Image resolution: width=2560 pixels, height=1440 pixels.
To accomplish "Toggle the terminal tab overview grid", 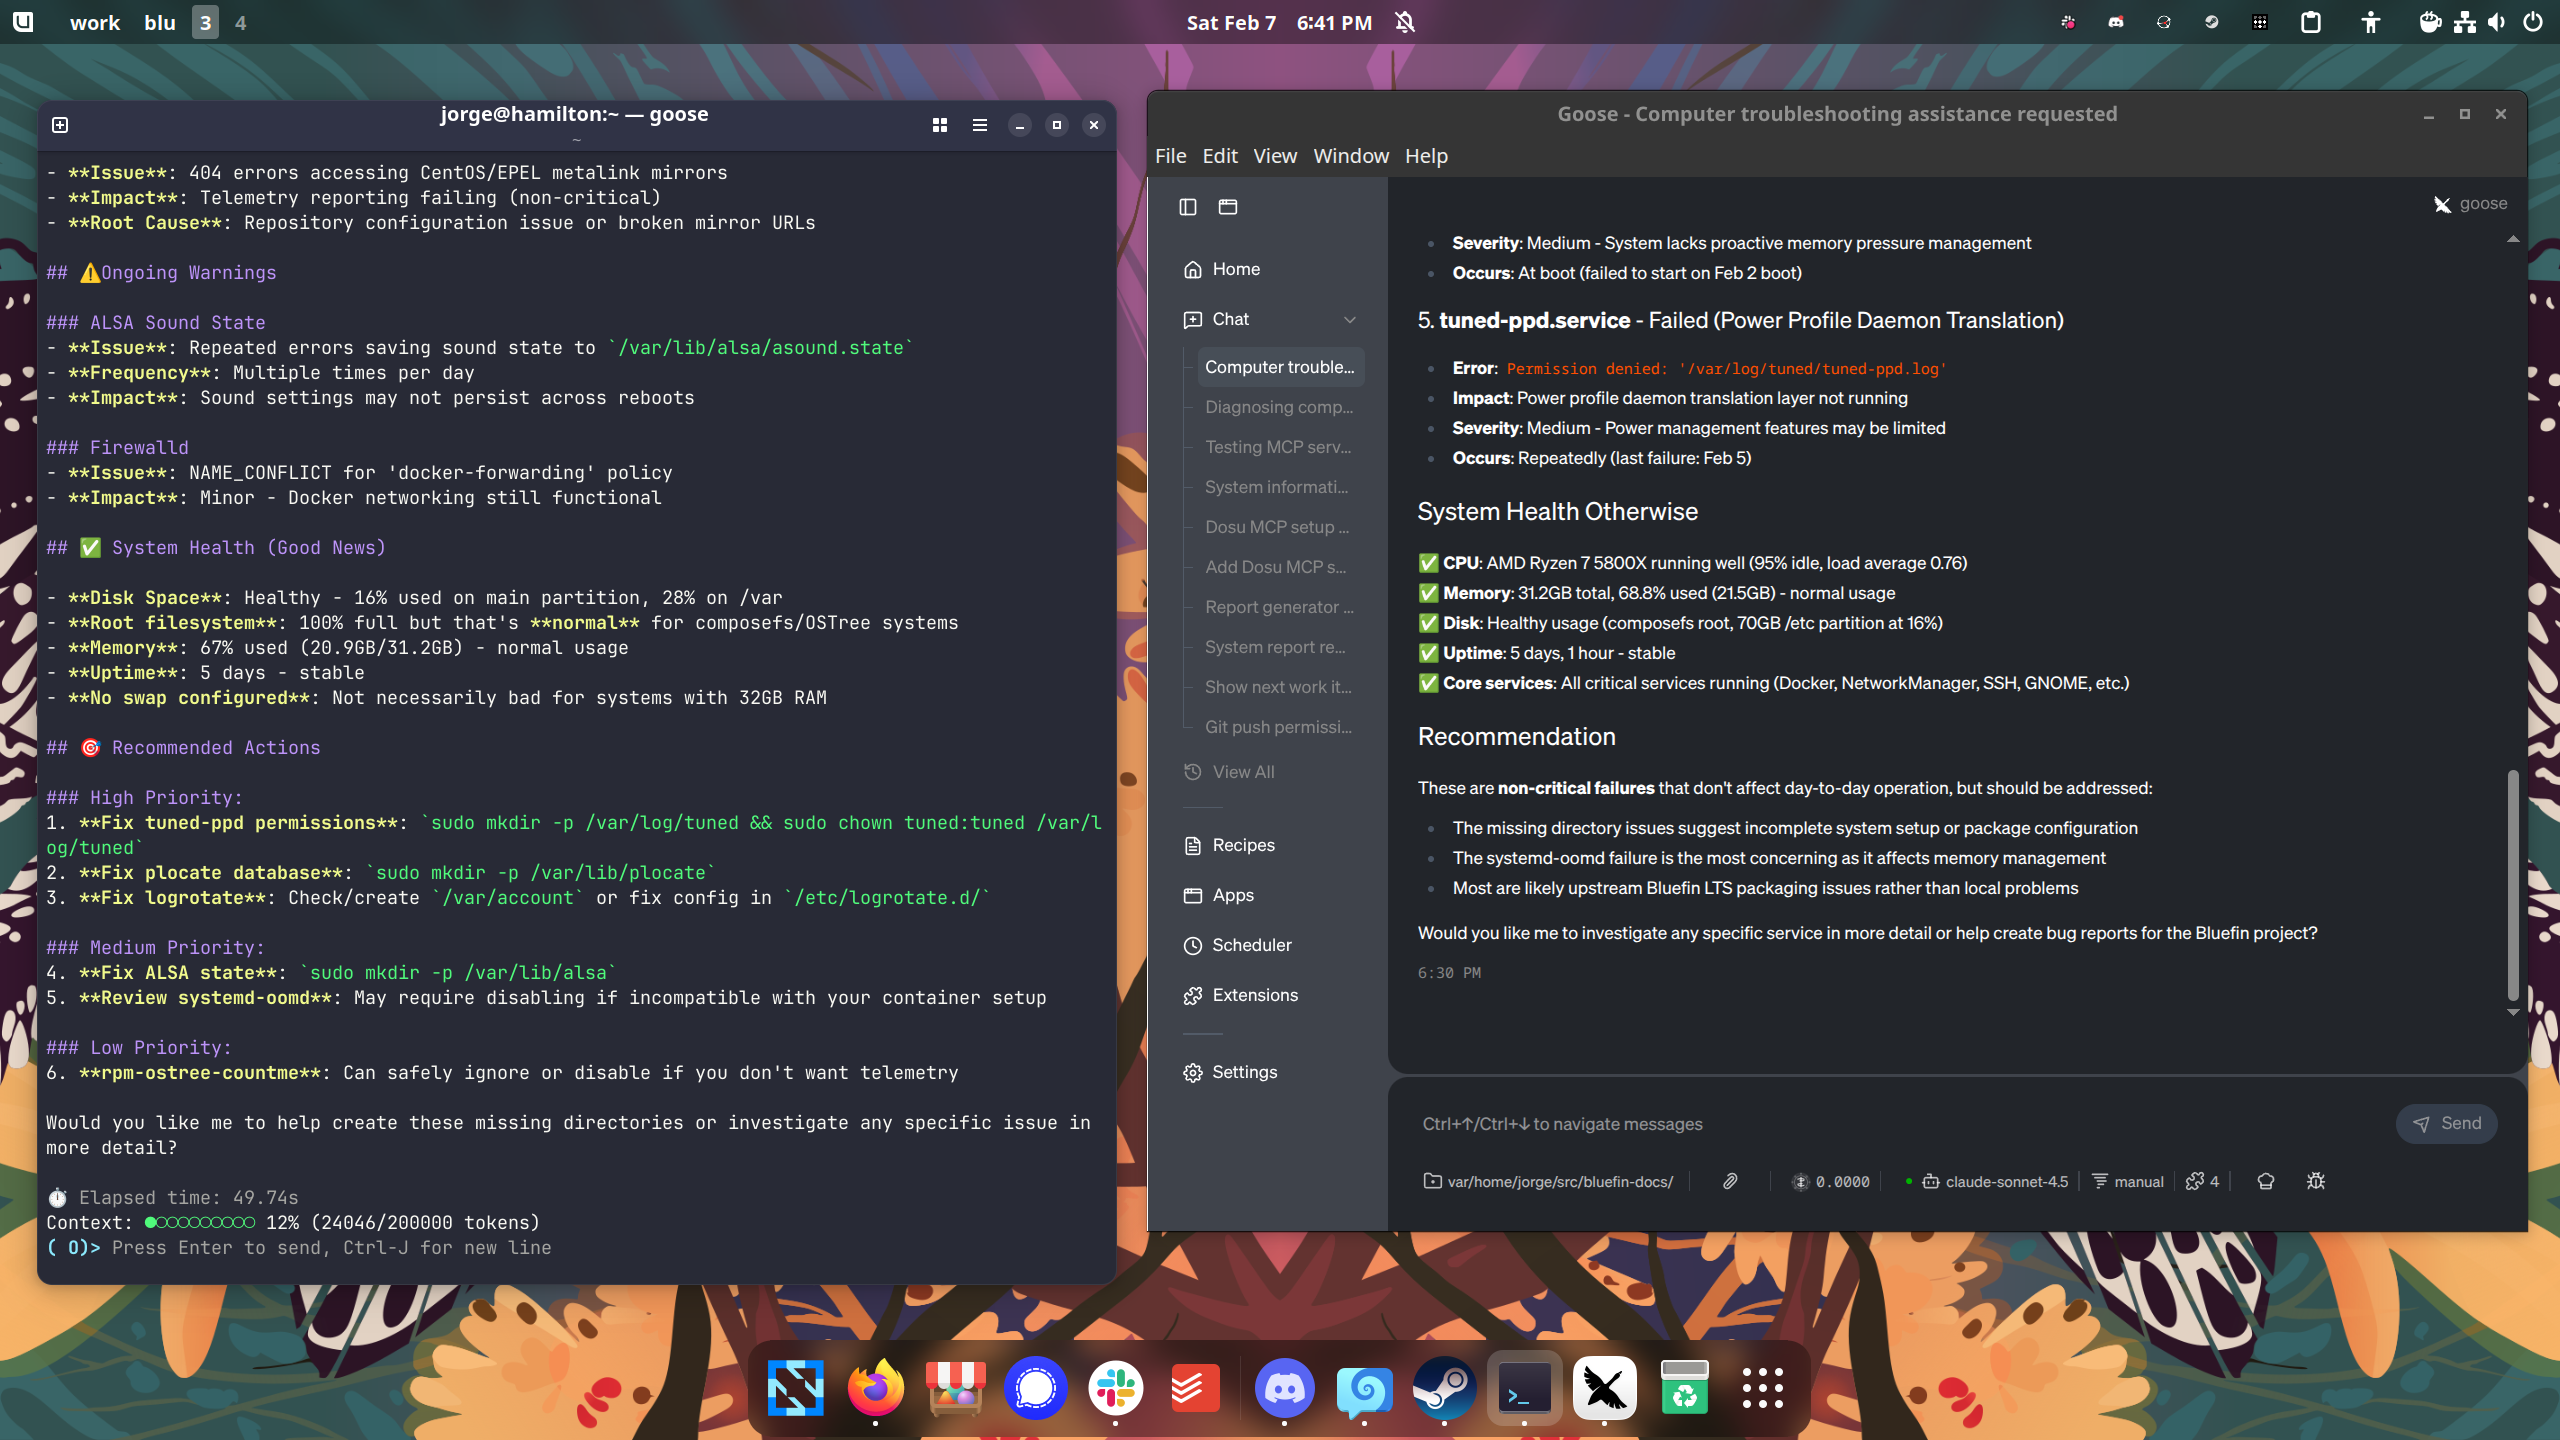I will point(940,125).
